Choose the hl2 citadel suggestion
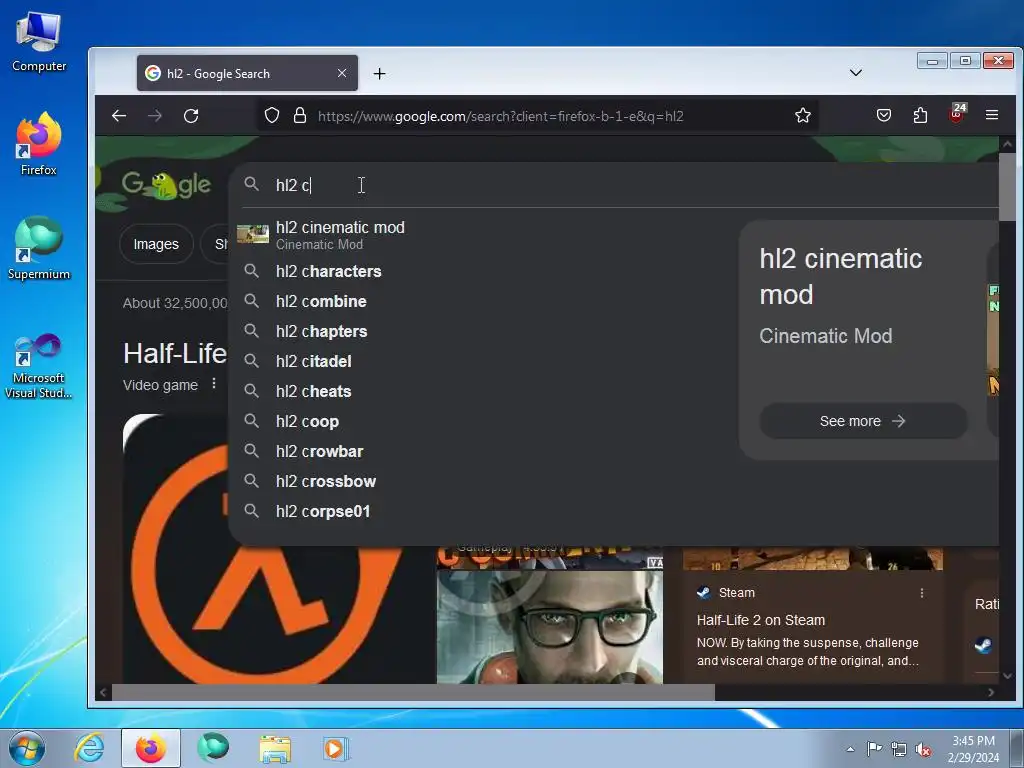This screenshot has width=1024, height=768. [x=483, y=361]
